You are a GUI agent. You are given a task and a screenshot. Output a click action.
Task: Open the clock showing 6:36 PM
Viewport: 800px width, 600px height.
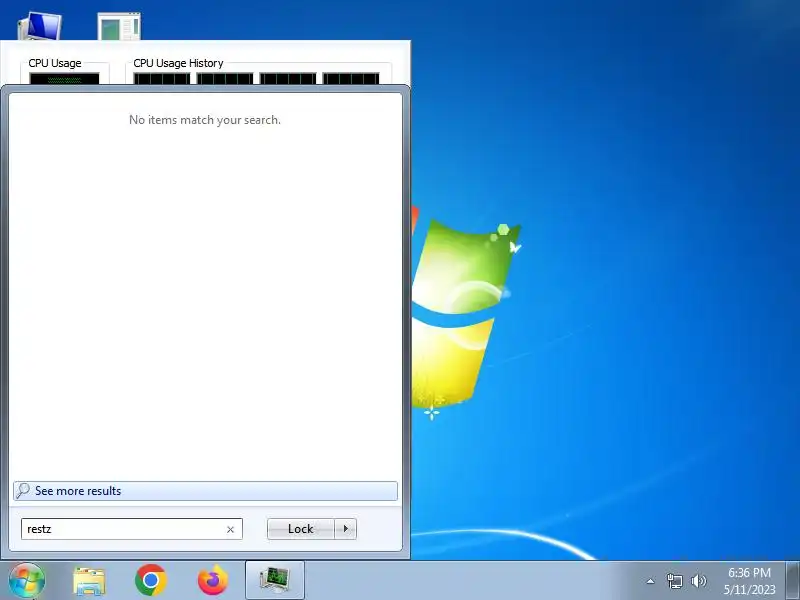pyautogui.click(x=749, y=581)
